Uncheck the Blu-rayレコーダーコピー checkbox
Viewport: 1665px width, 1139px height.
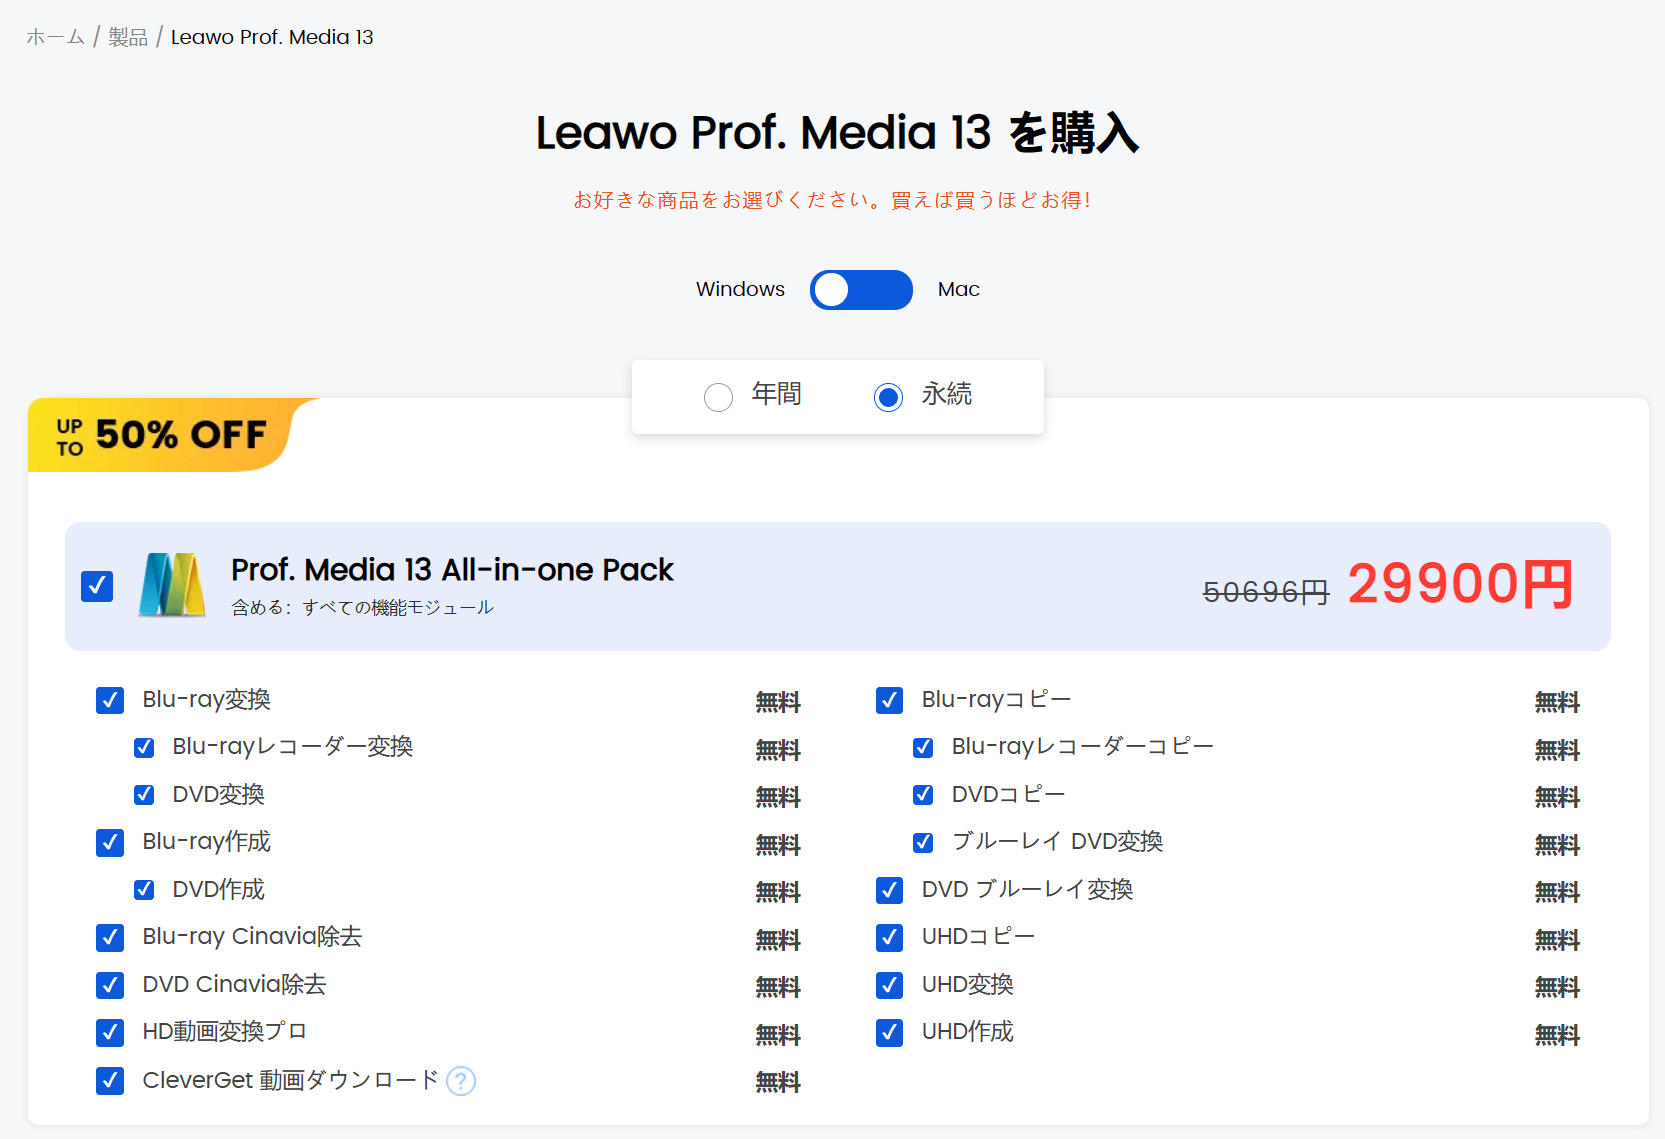[923, 747]
